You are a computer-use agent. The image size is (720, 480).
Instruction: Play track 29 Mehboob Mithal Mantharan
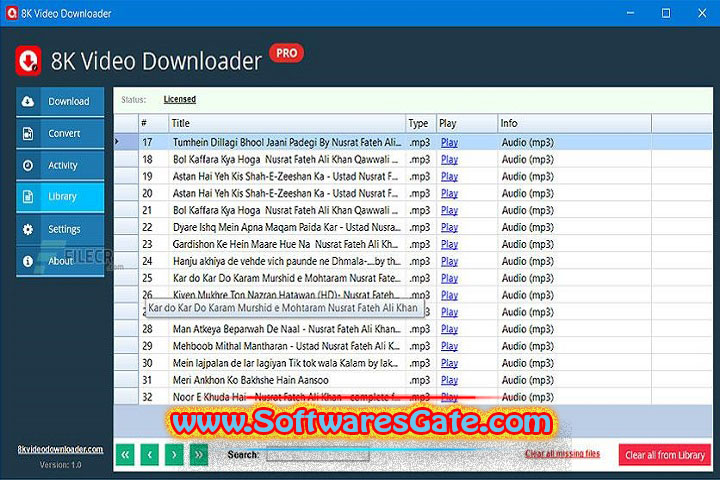[449, 346]
